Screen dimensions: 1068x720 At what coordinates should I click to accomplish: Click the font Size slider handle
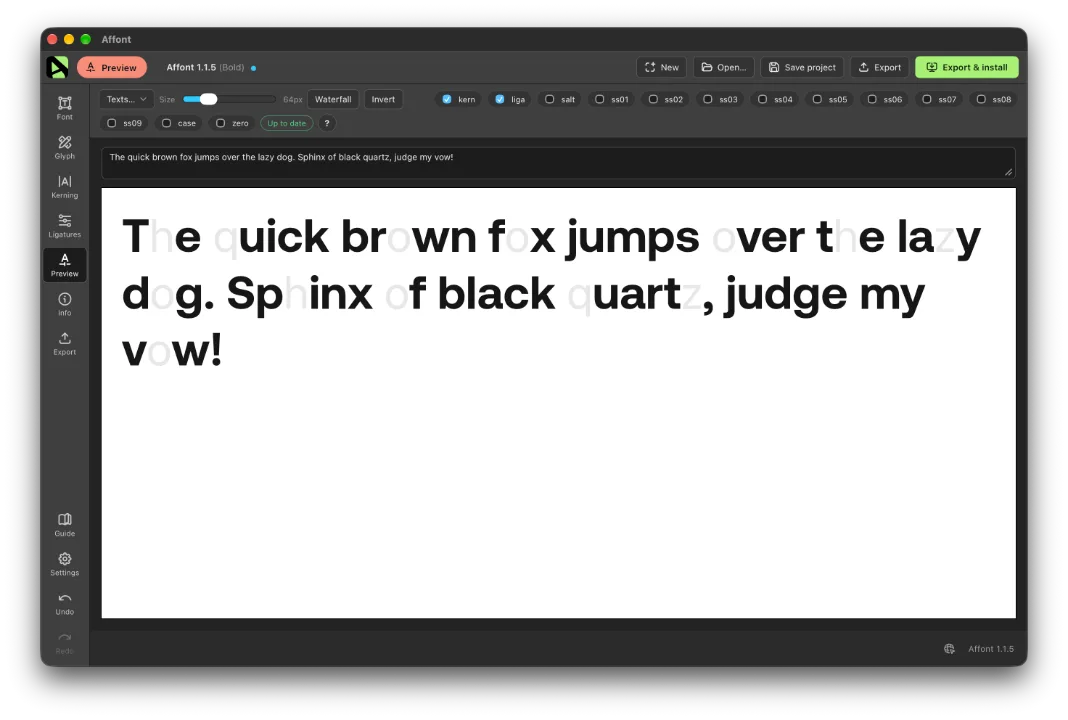click(208, 99)
